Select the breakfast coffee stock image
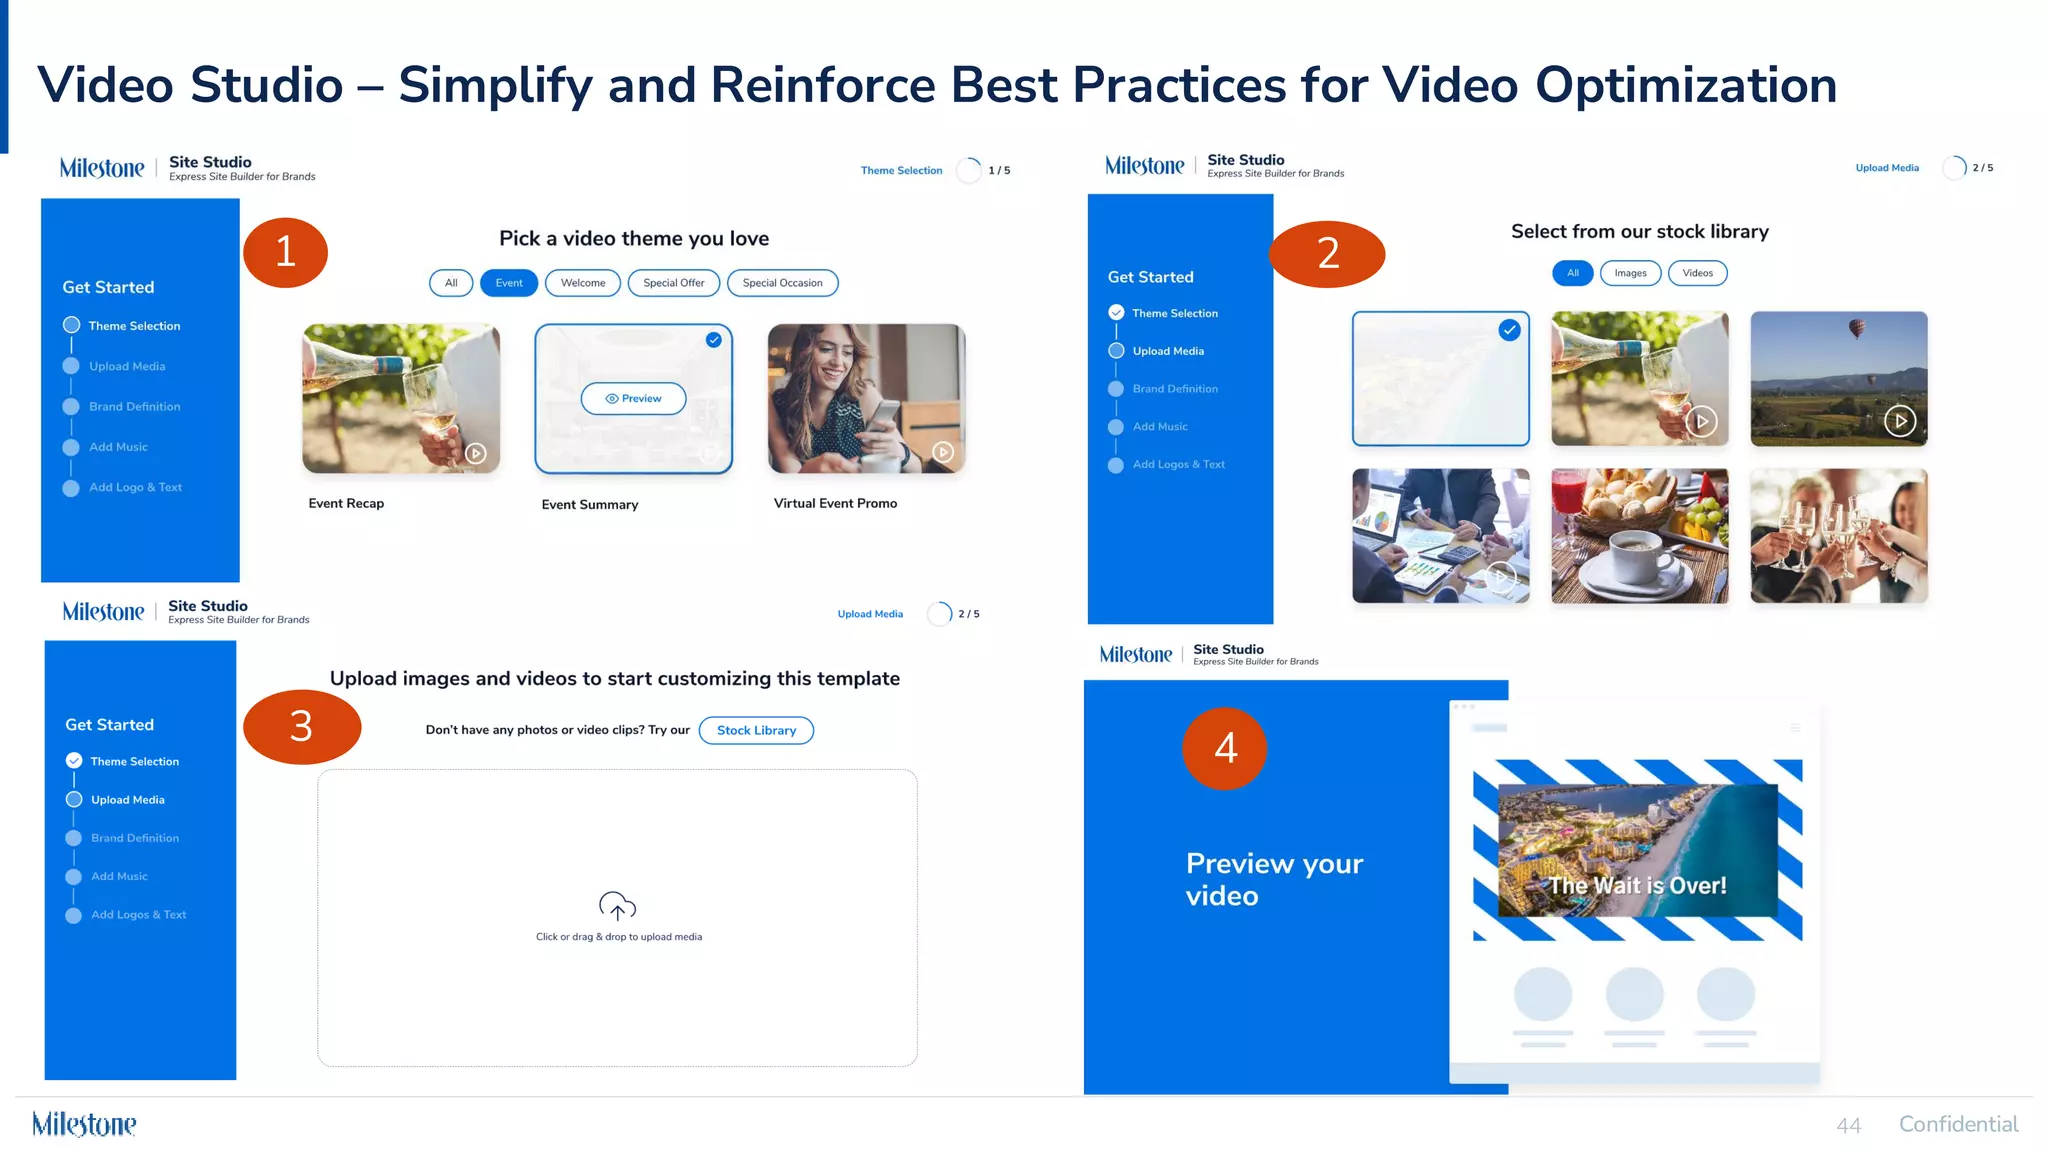2048x1152 pixels. tap(1640, 536)
